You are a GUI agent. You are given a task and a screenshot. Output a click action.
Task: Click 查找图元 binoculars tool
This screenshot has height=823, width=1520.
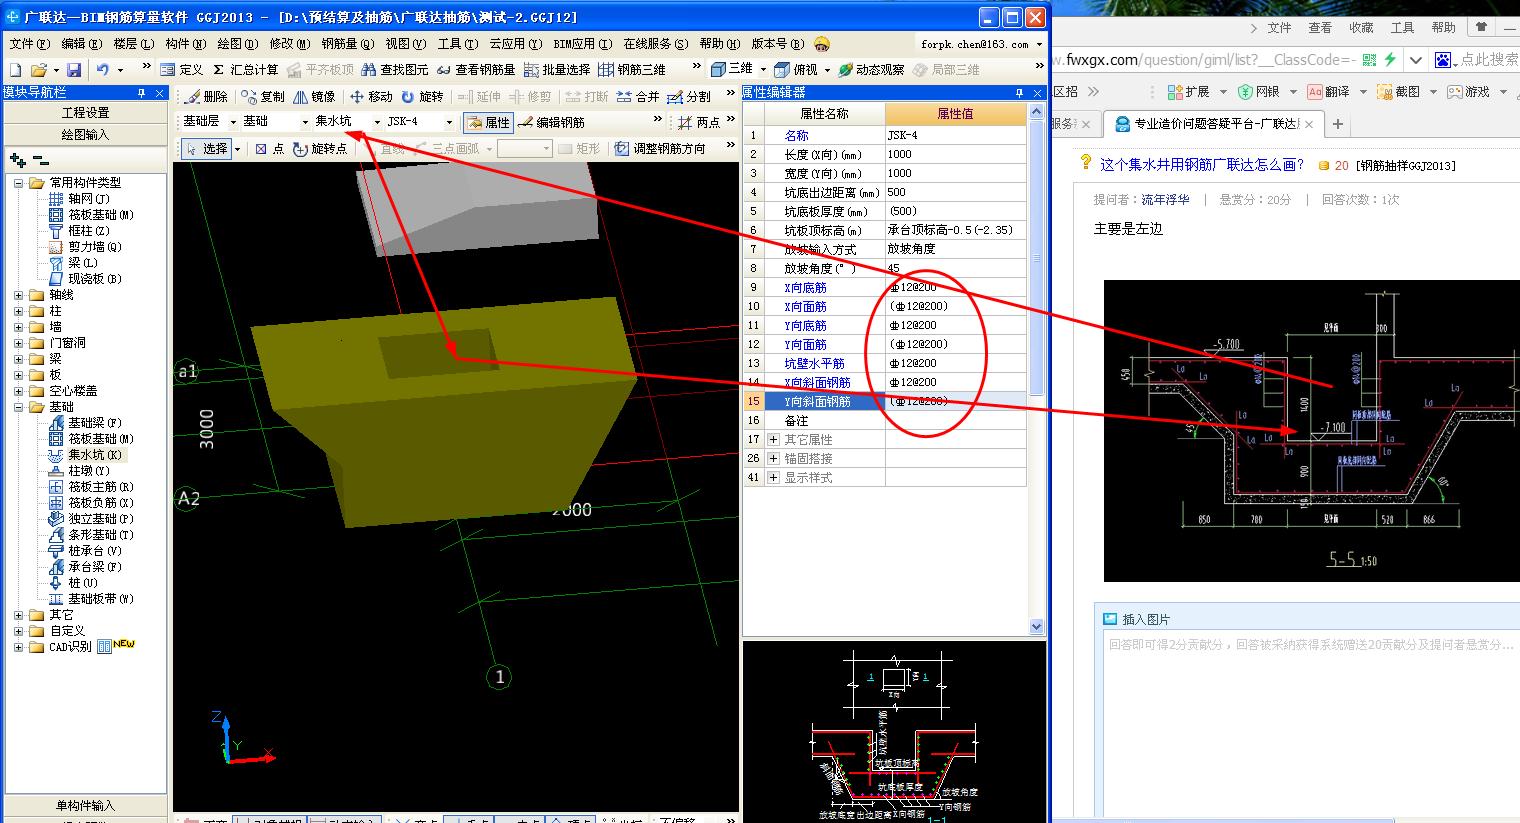point(395,70)
